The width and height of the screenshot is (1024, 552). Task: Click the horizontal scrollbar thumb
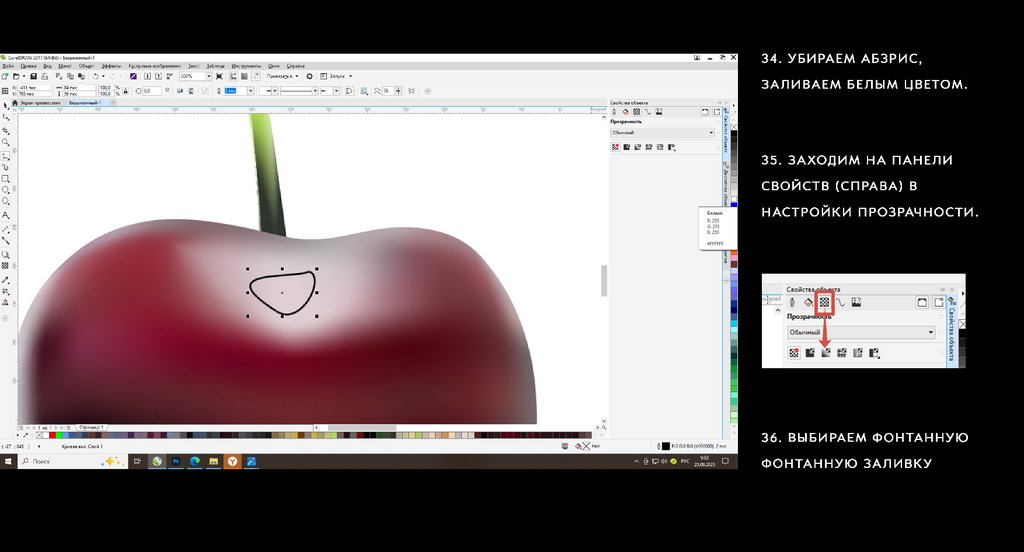(x=362, y=428)
